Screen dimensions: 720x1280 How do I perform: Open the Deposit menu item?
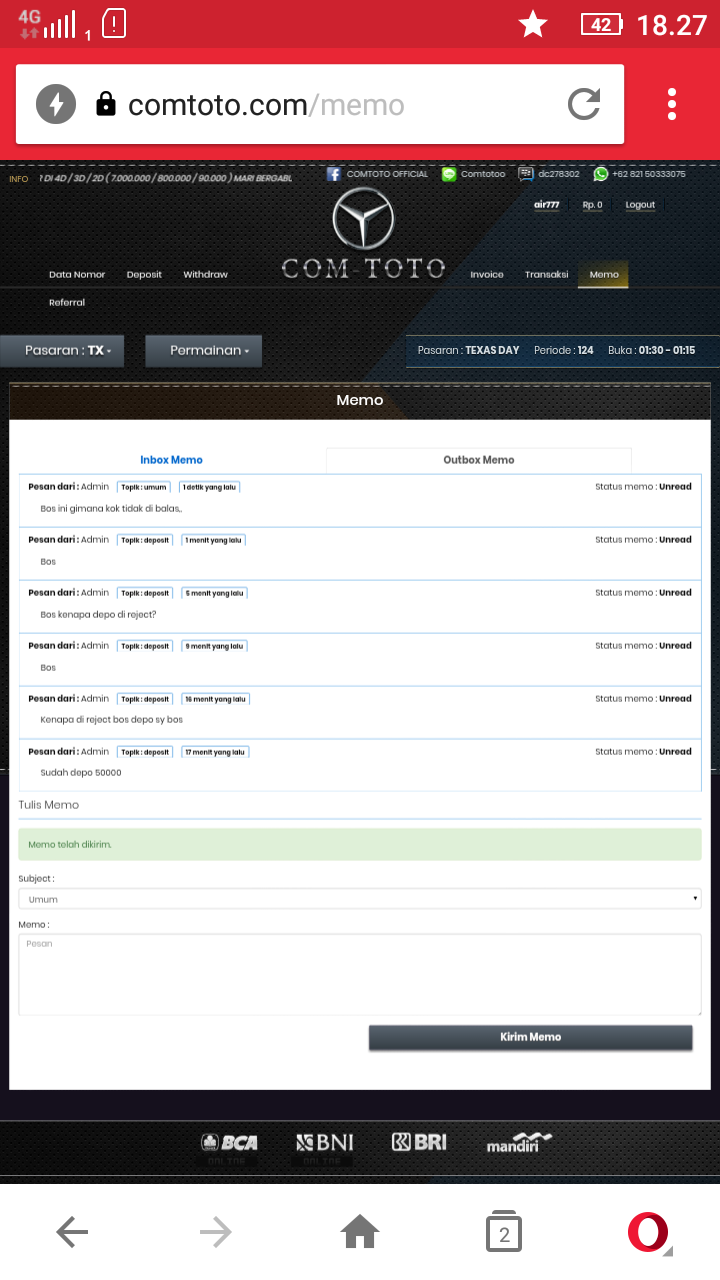coord(144,275)
